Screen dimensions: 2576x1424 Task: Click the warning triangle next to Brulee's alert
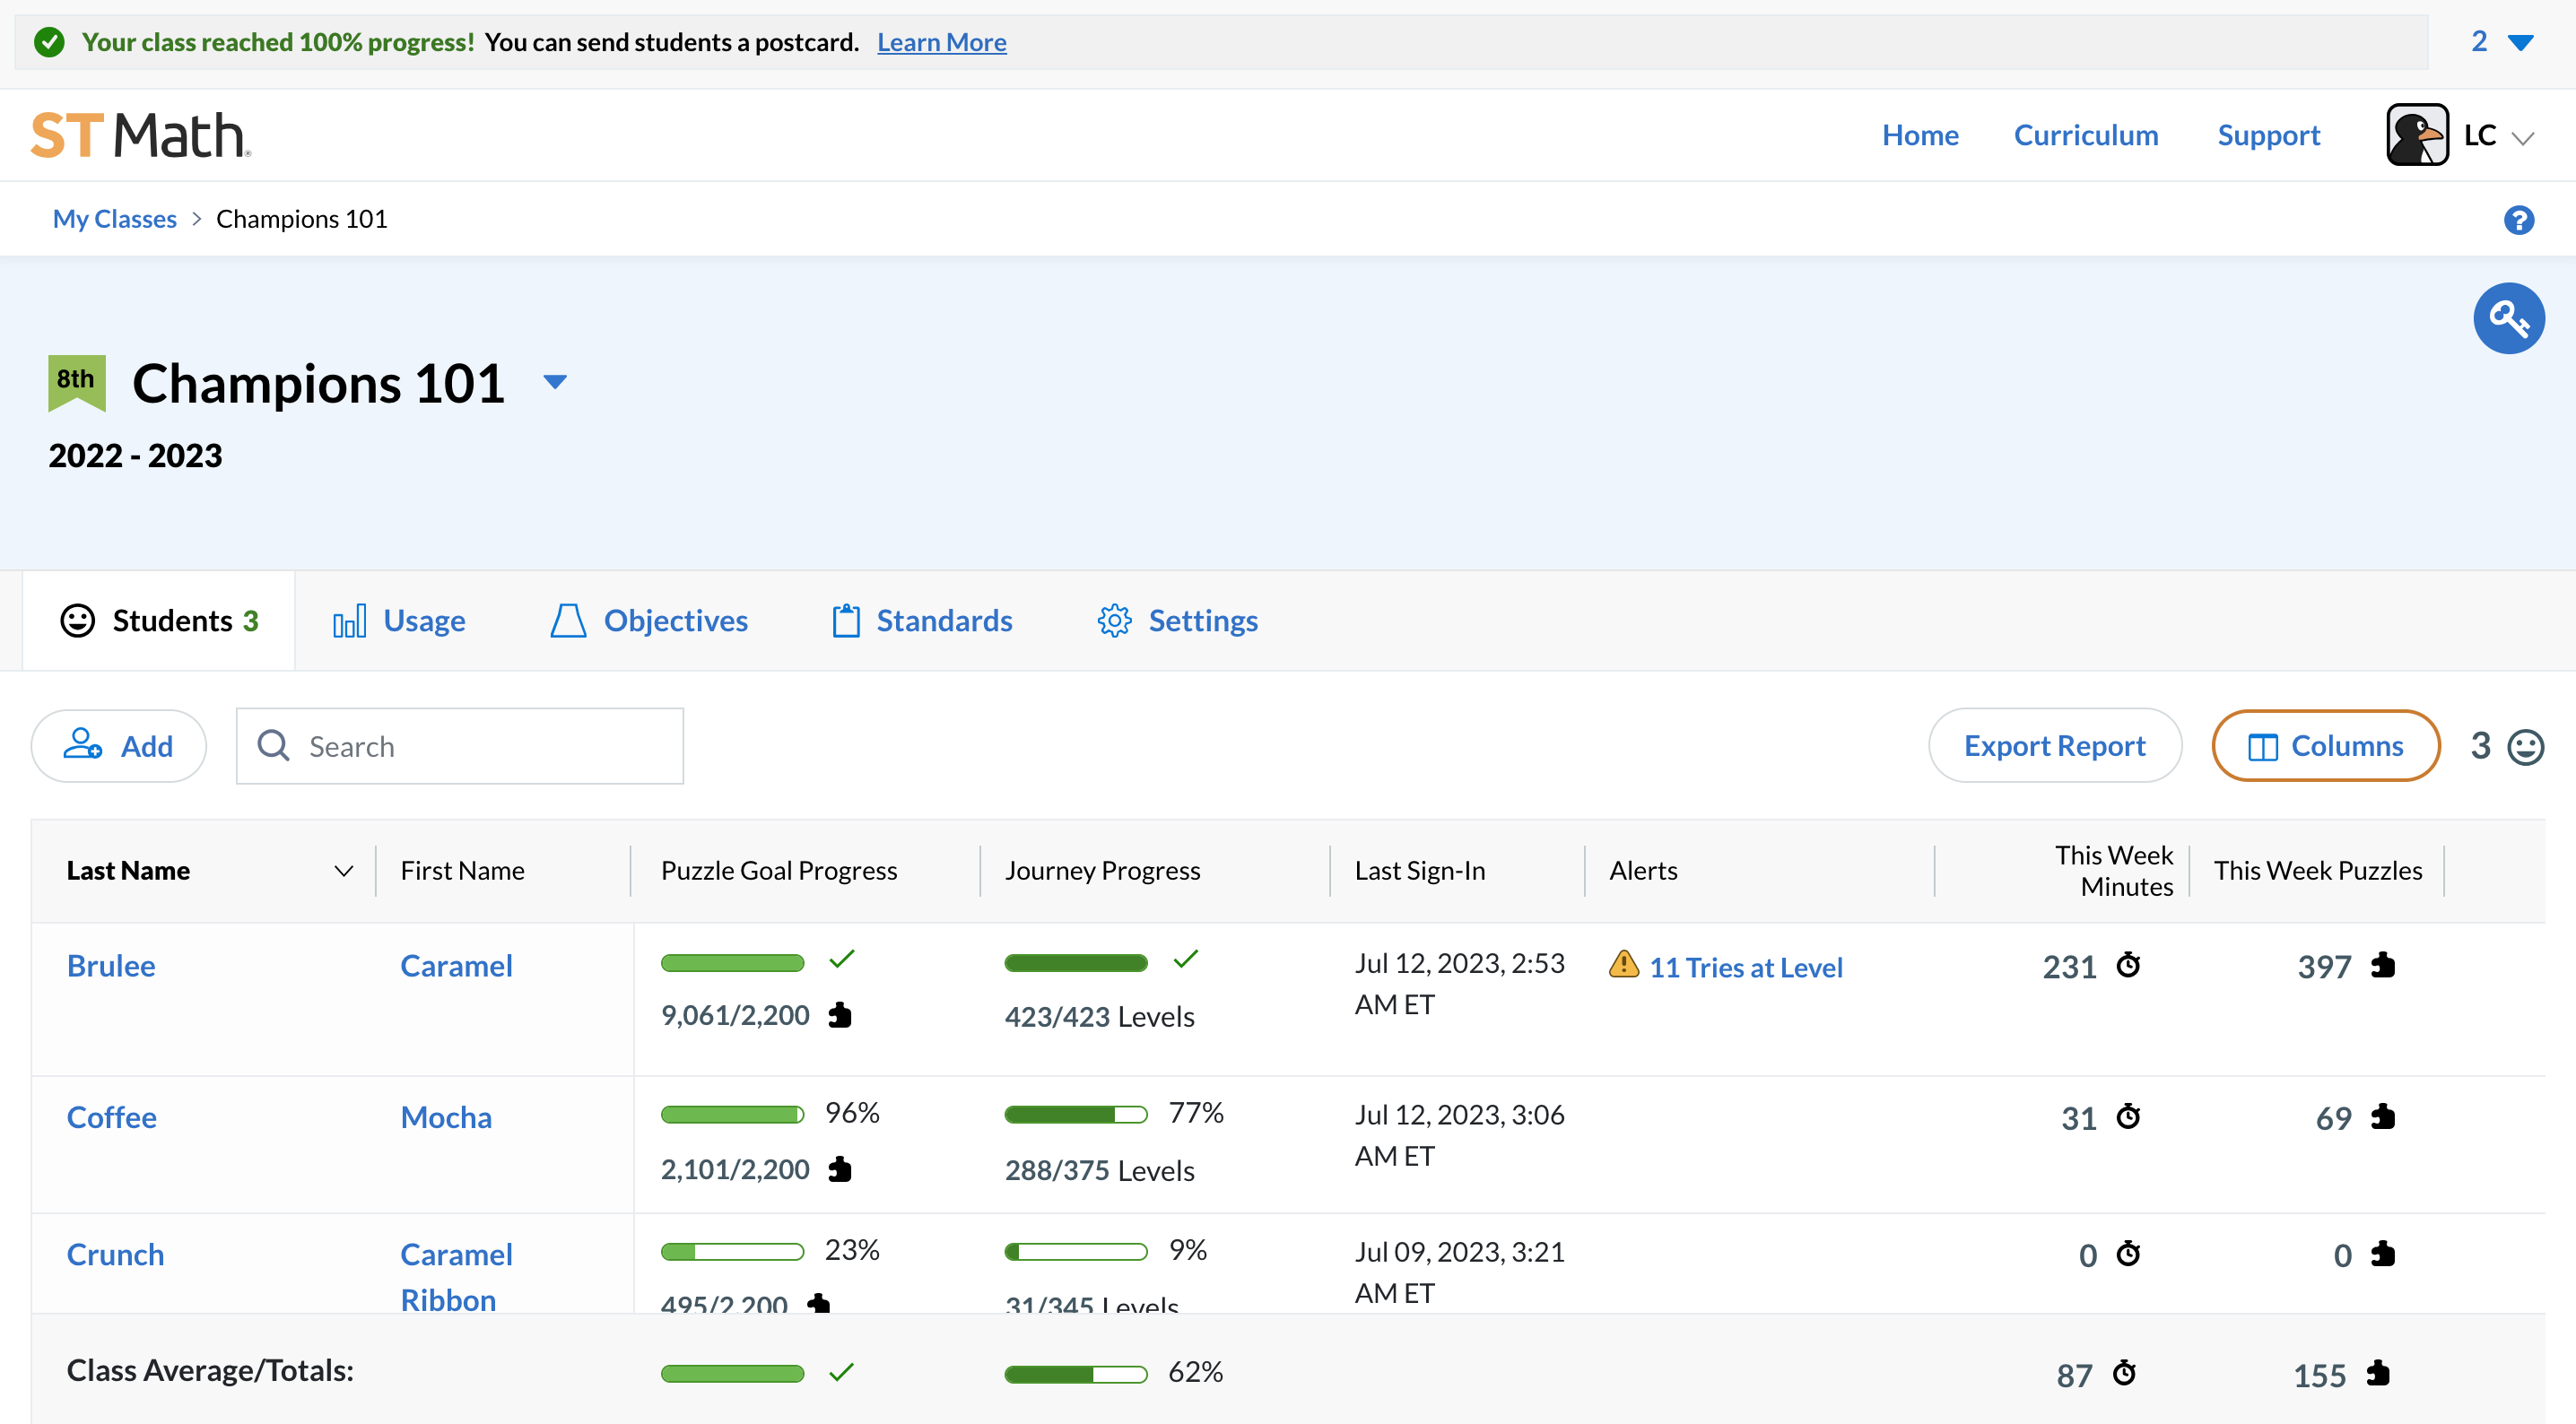(1624, 965)
